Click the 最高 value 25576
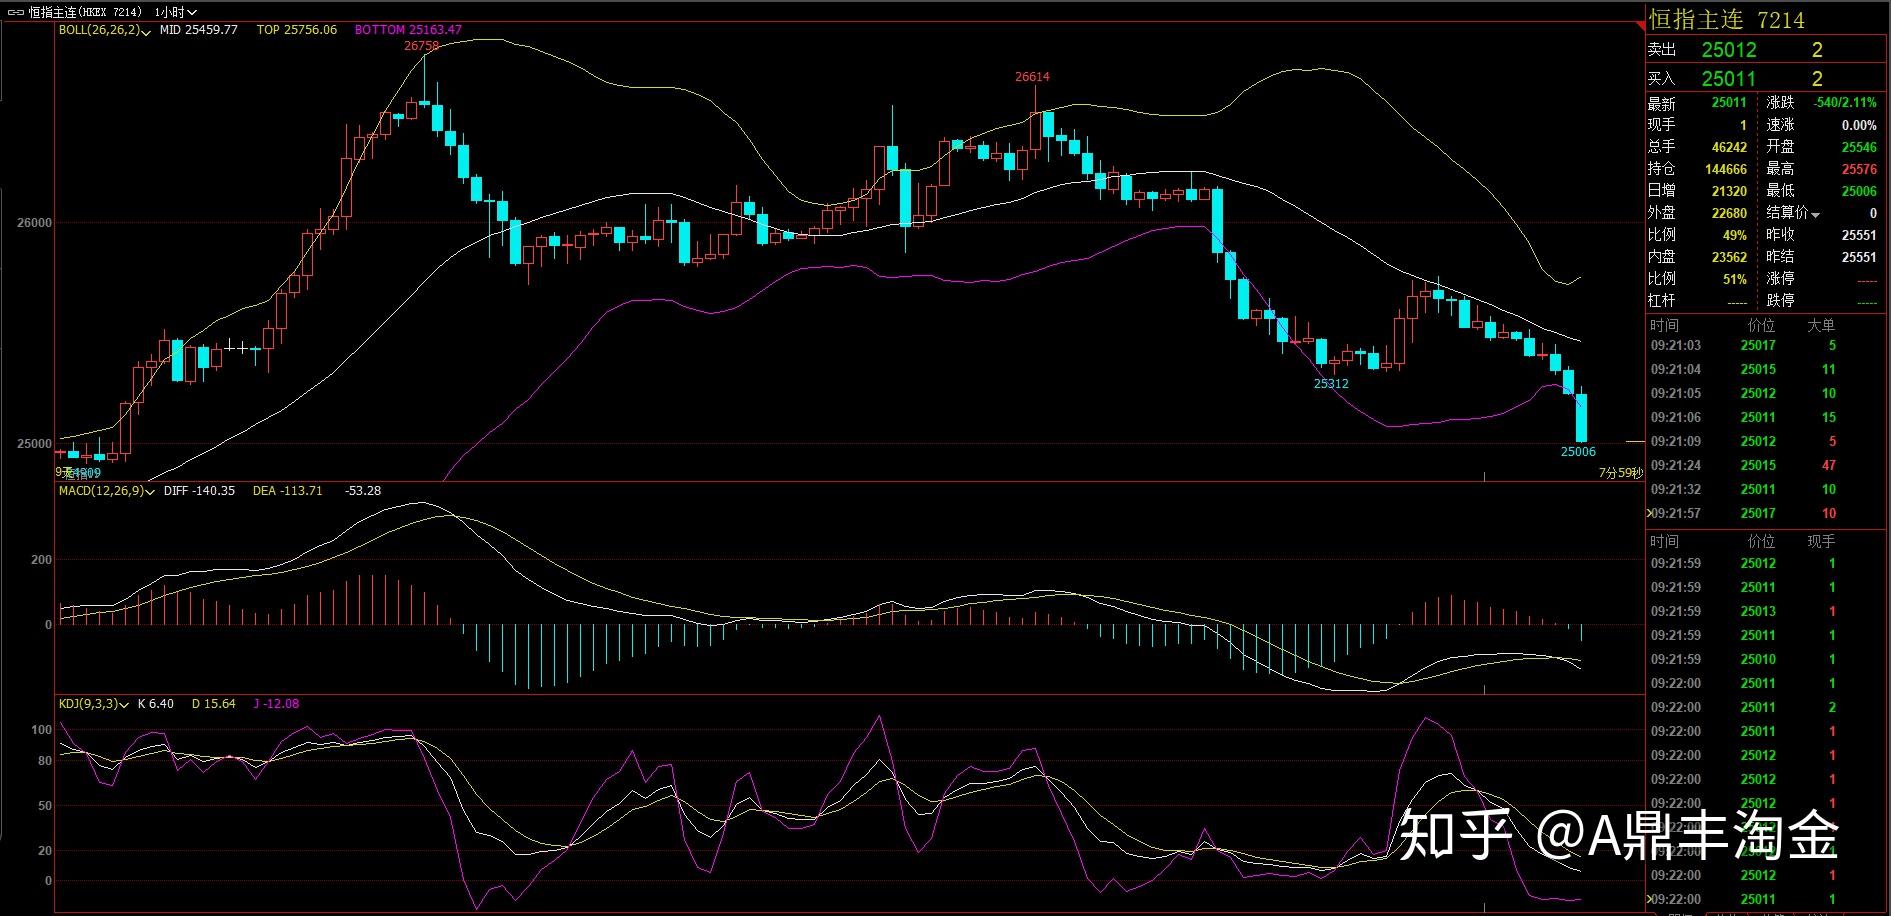The width and height of the screenshot is (1891, 916). [x=1859, y=169]
